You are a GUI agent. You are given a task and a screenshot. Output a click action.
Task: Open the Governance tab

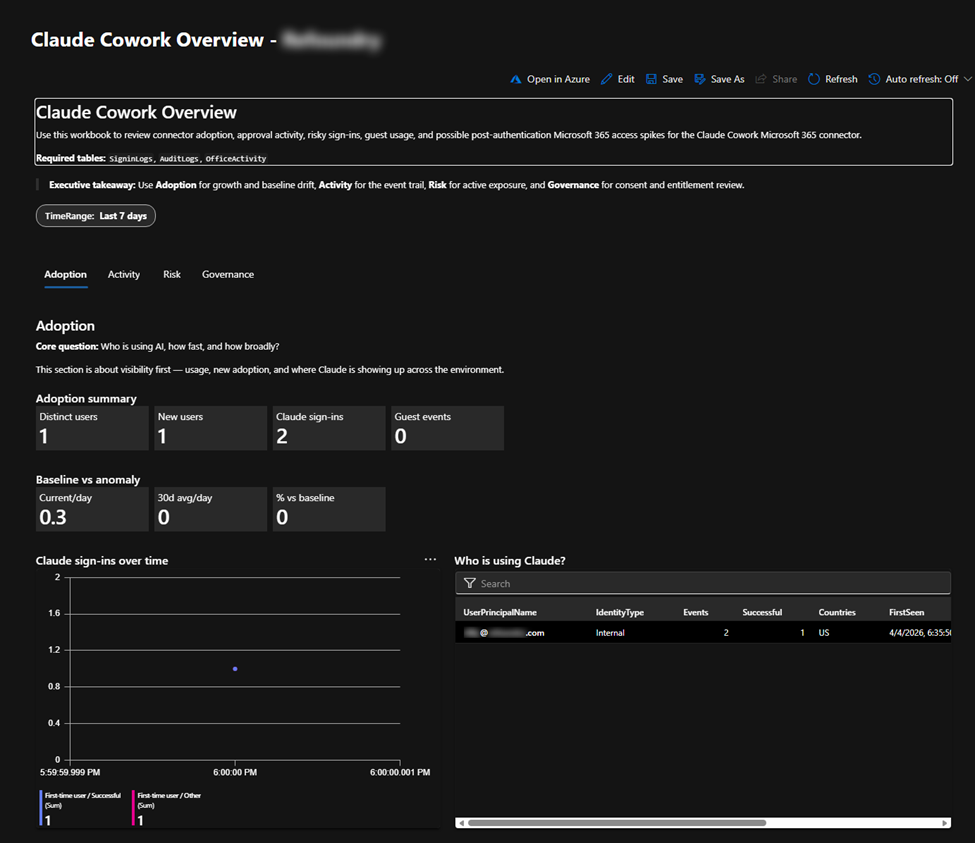(x=228, y=274)
